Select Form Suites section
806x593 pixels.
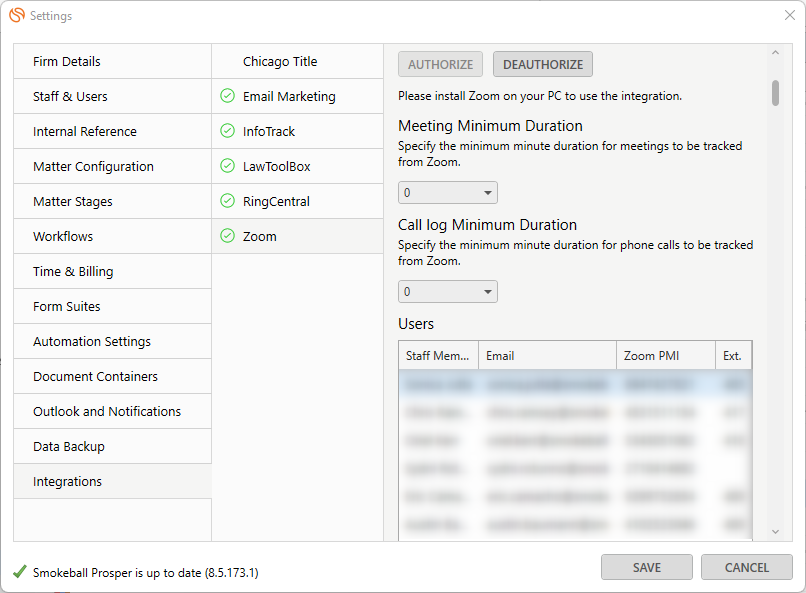click(x=113, y=306)
